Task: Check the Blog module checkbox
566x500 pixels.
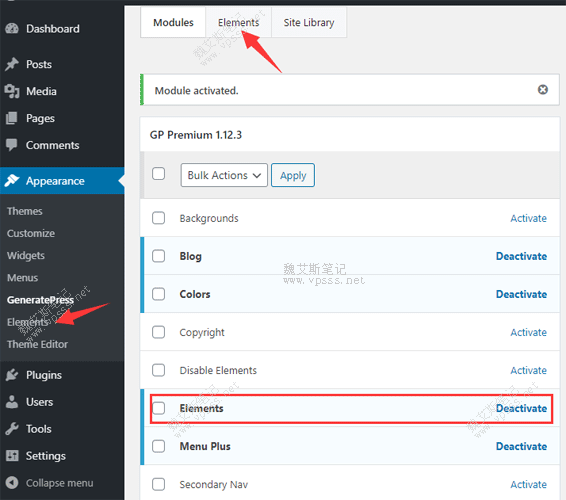Action: pos(158,256)
